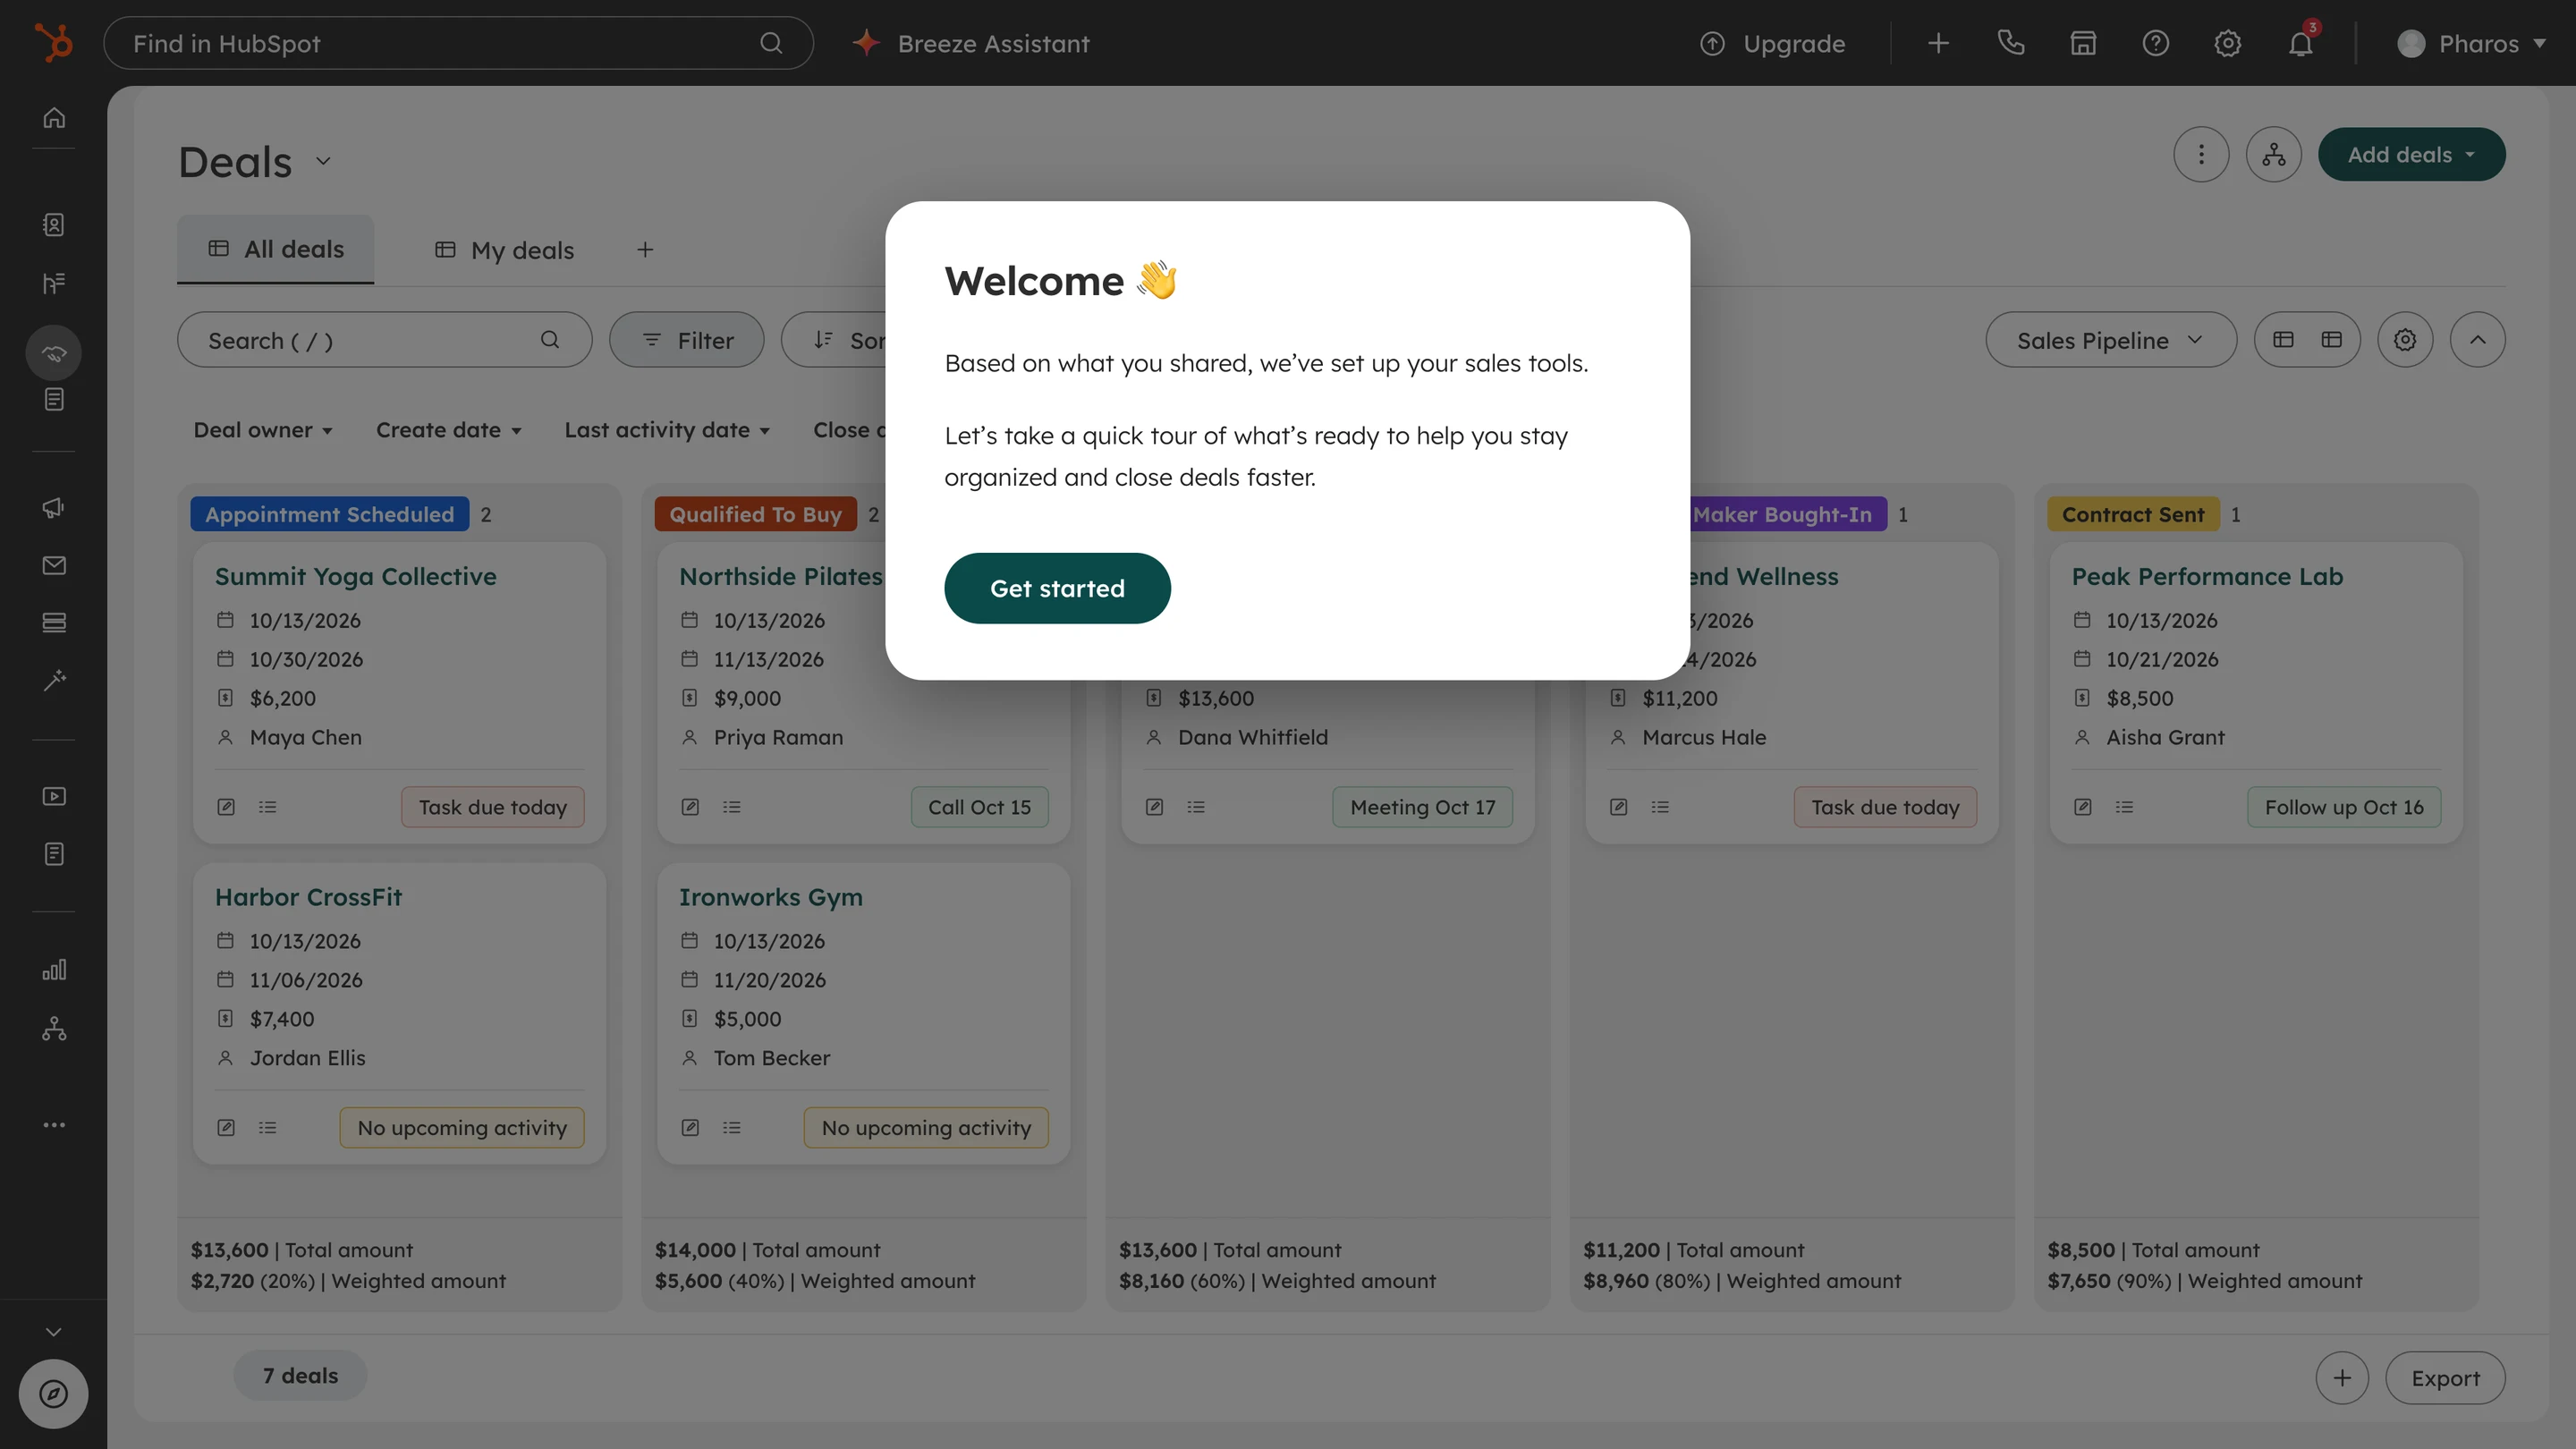Click the phone calling icon in top bar

[x=2010, y=43]
